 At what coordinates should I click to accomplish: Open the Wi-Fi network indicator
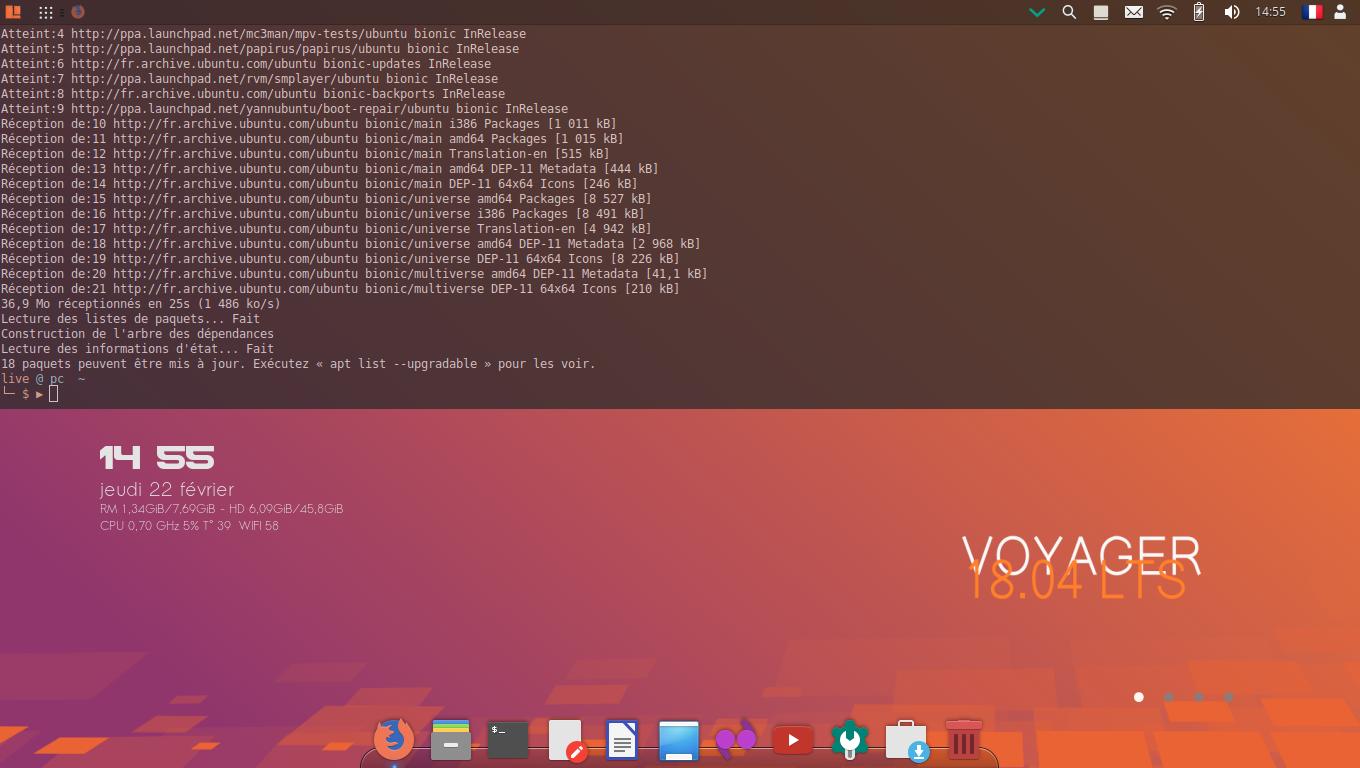click(1167, 12)
